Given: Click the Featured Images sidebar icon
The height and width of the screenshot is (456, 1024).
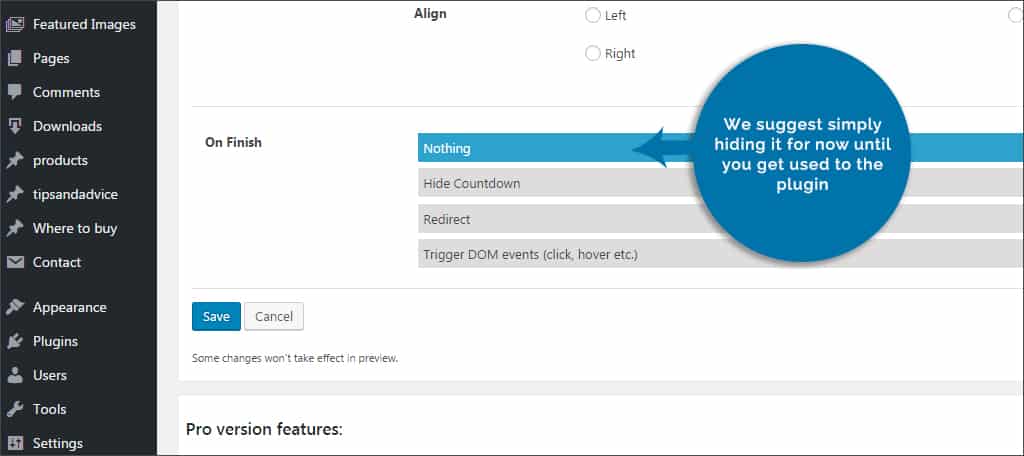Looking at the screenshot, I should click(x=15, y=24).
